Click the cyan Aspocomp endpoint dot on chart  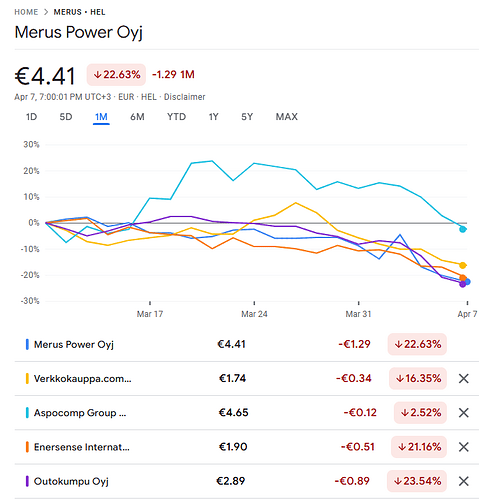463,229
